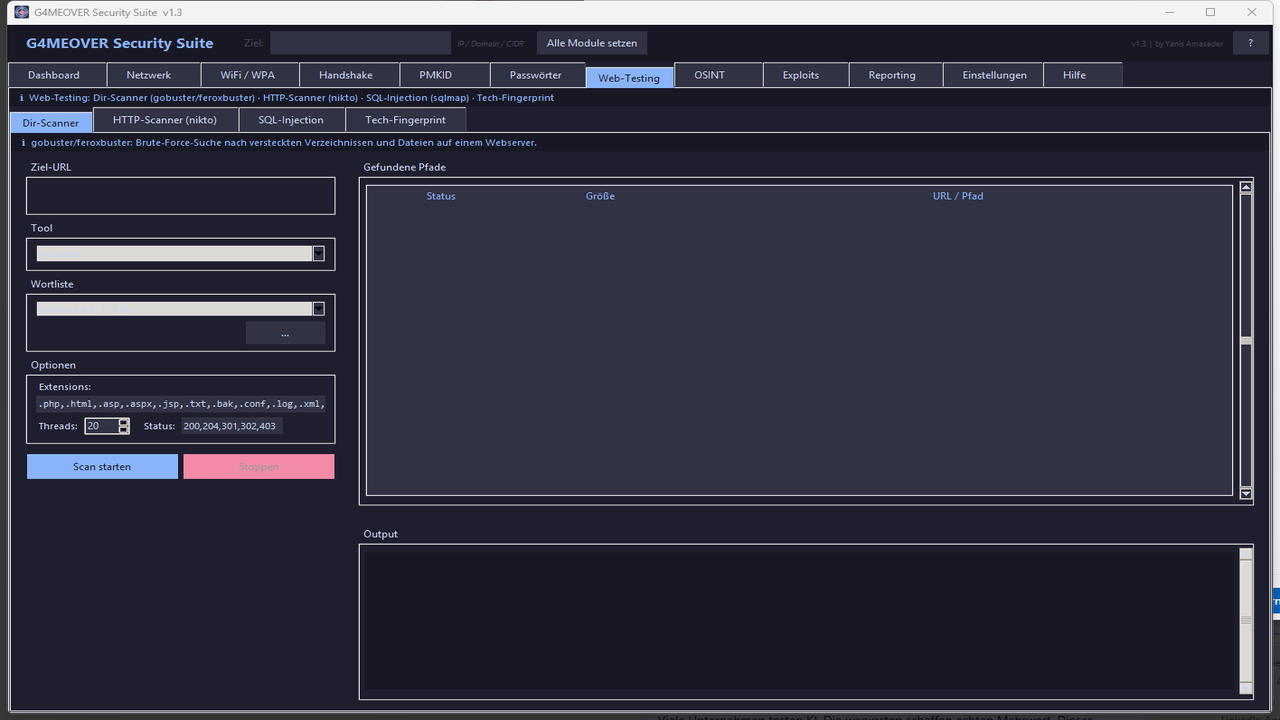This screenshot has width=1280, height=720.
Task: Increase the Threads spinner value
Action: (124, 422)
